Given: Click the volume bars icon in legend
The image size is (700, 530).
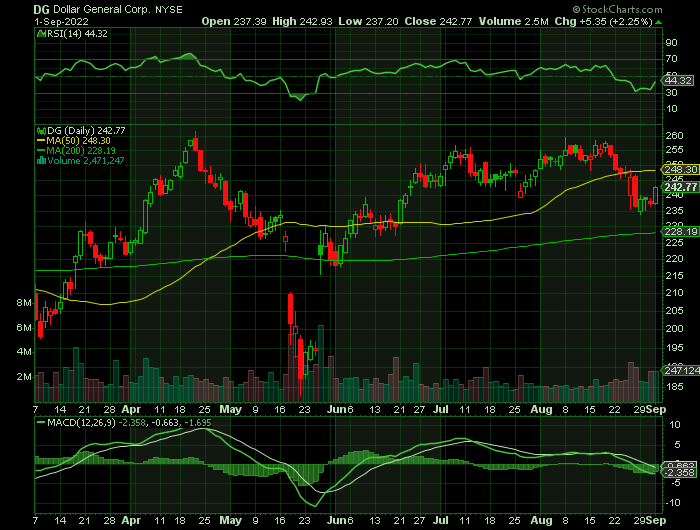Looking at the screenshot, I should [x=42, y=161].
